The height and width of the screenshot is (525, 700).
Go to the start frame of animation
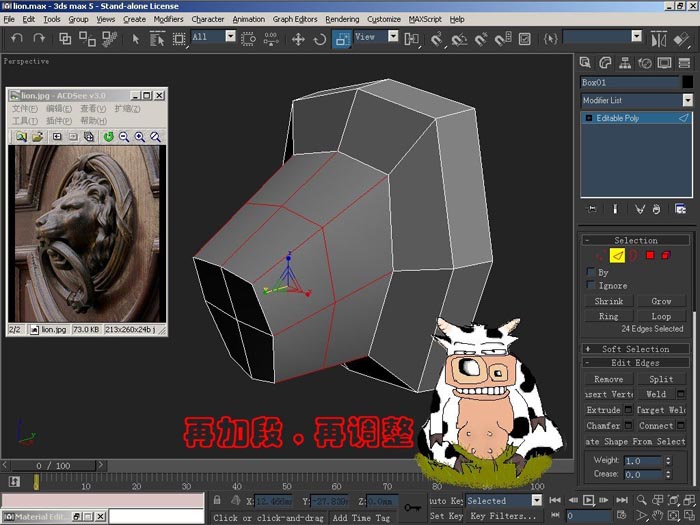pos(555,500)
